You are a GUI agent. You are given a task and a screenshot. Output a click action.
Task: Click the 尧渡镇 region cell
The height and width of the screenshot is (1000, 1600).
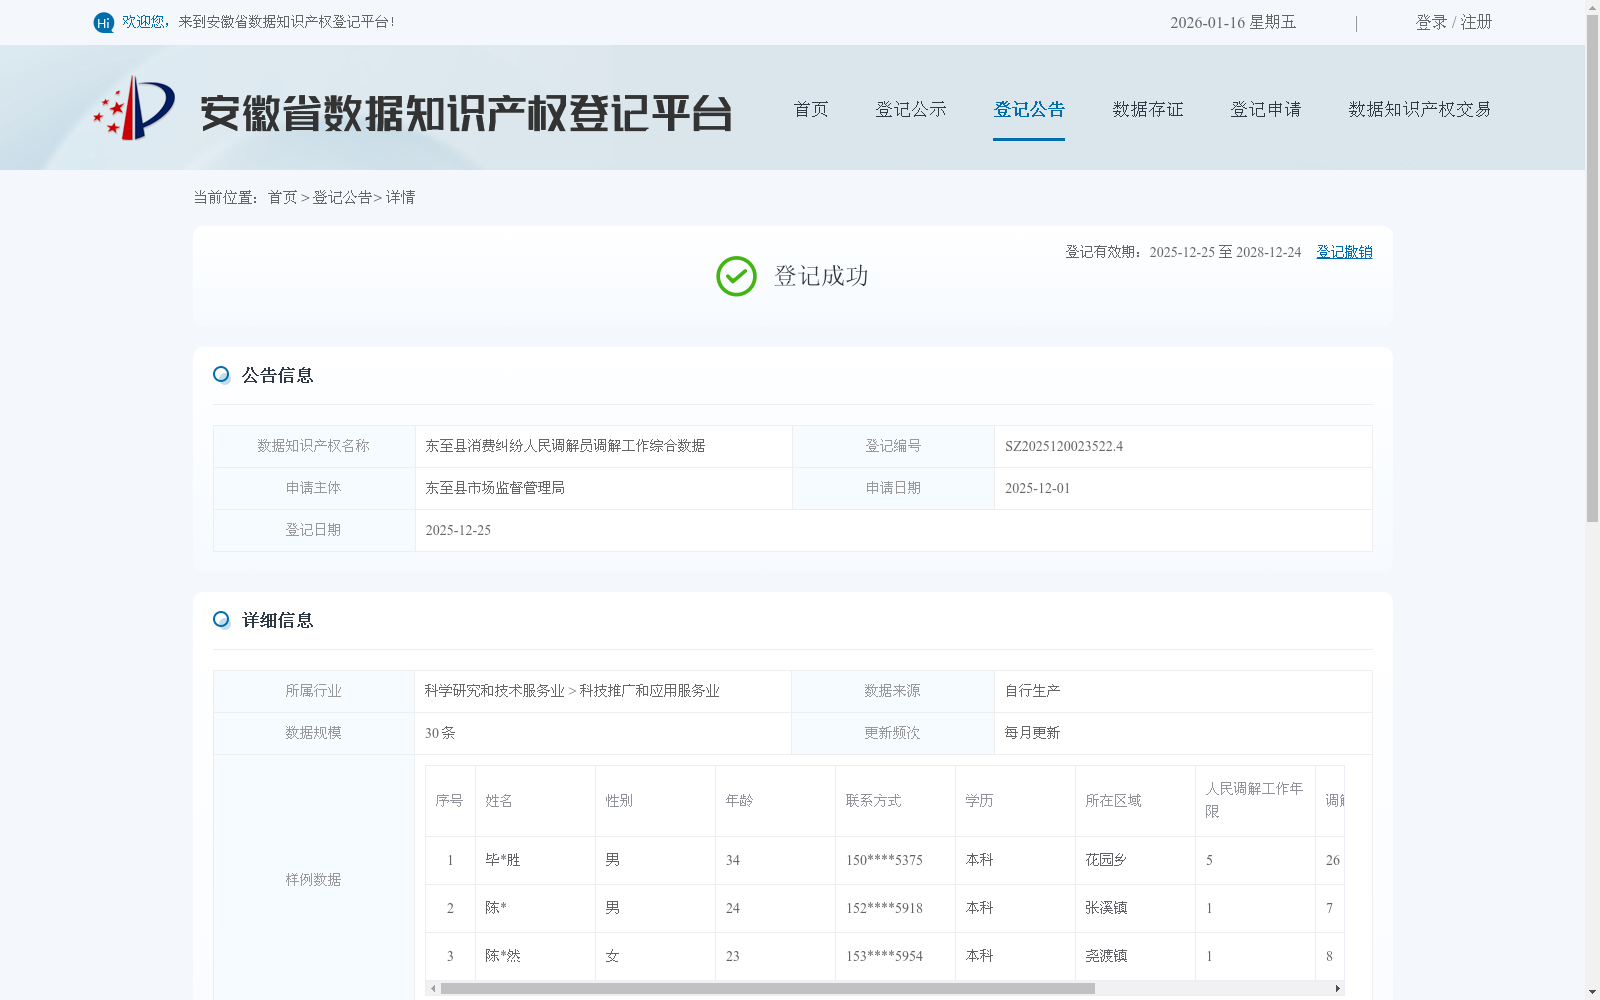(1106, 956)
